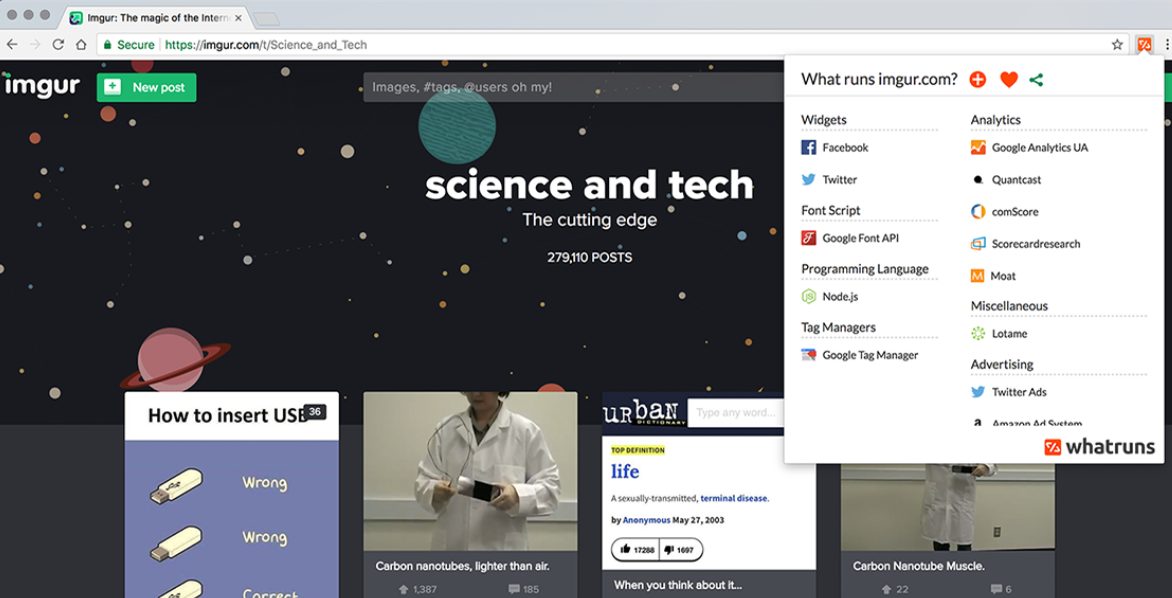Click the WhatRuns extension icon in toolbar
The image size is (1172, 598).
pyautogui.click(x=1144, y=45)
